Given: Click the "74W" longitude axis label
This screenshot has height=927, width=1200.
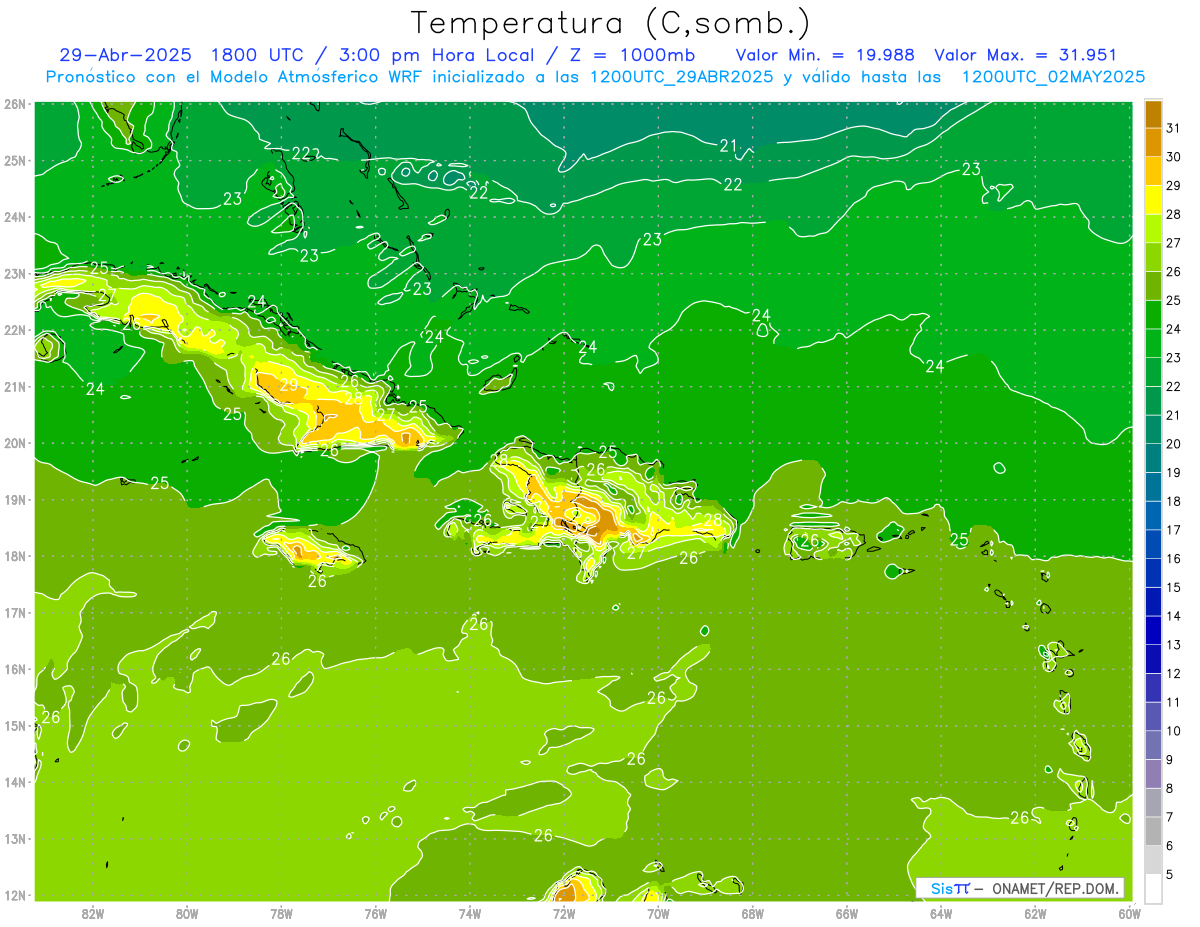Looking at the screenshot, I should tap(469, 913).
